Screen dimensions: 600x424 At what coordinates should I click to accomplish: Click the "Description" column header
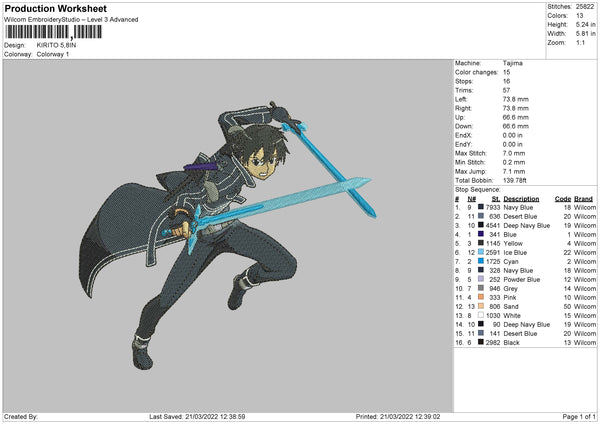(521, 199)
